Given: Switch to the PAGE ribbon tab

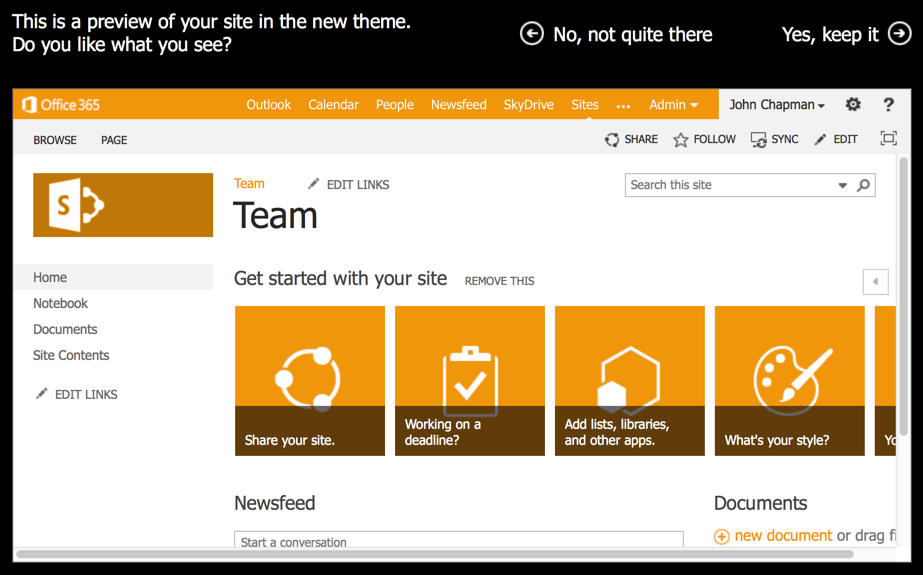Looking at the screenshot, I should [x=114, y=140].
